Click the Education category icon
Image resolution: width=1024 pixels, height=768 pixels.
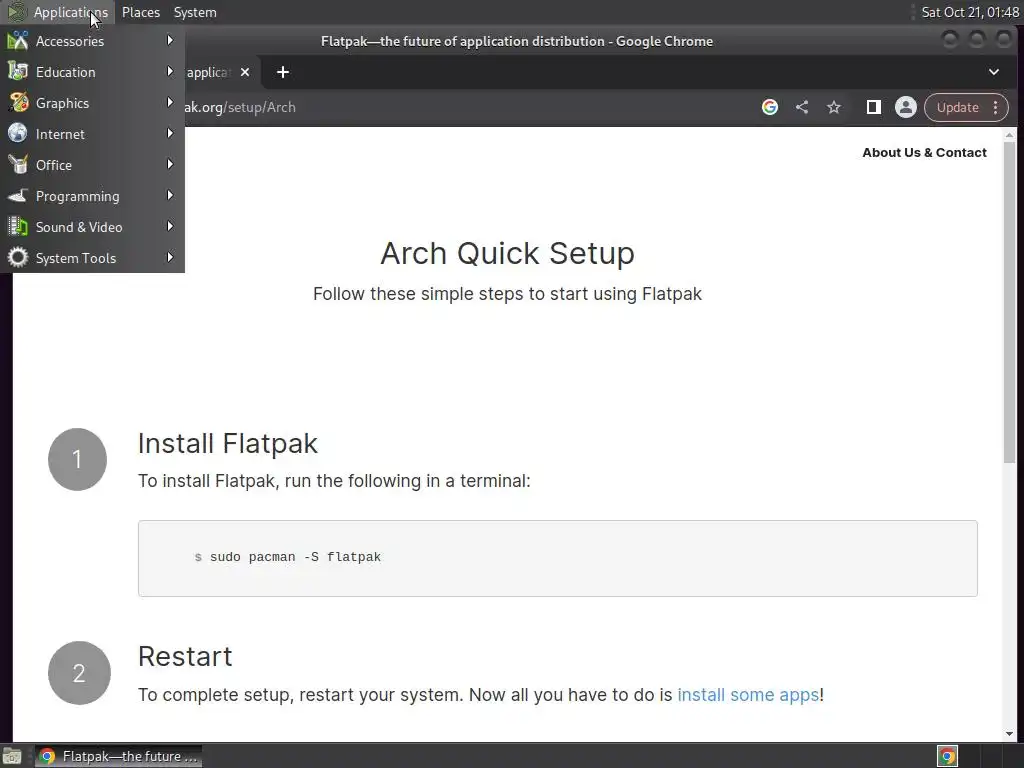(18, 71)
